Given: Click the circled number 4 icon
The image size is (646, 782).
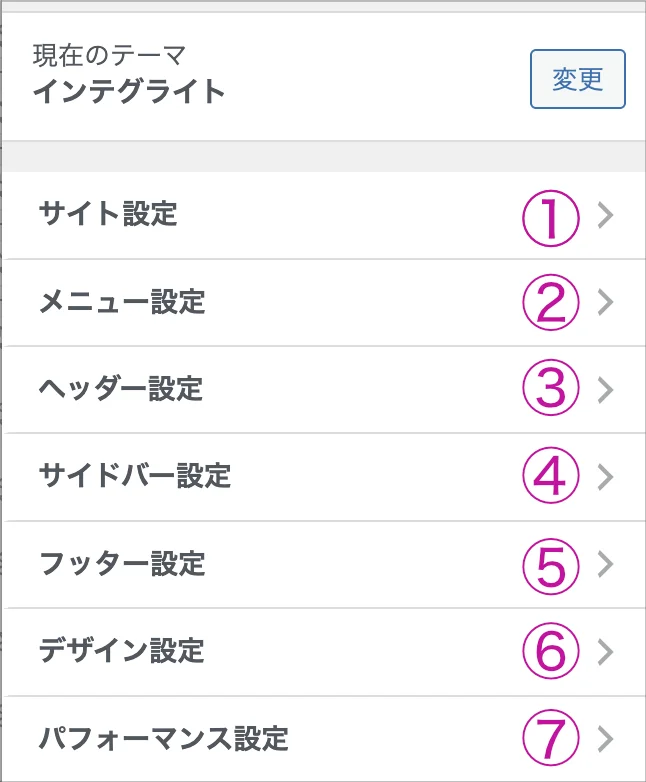Looking at the screenshot, I should [x=551, y=477].
